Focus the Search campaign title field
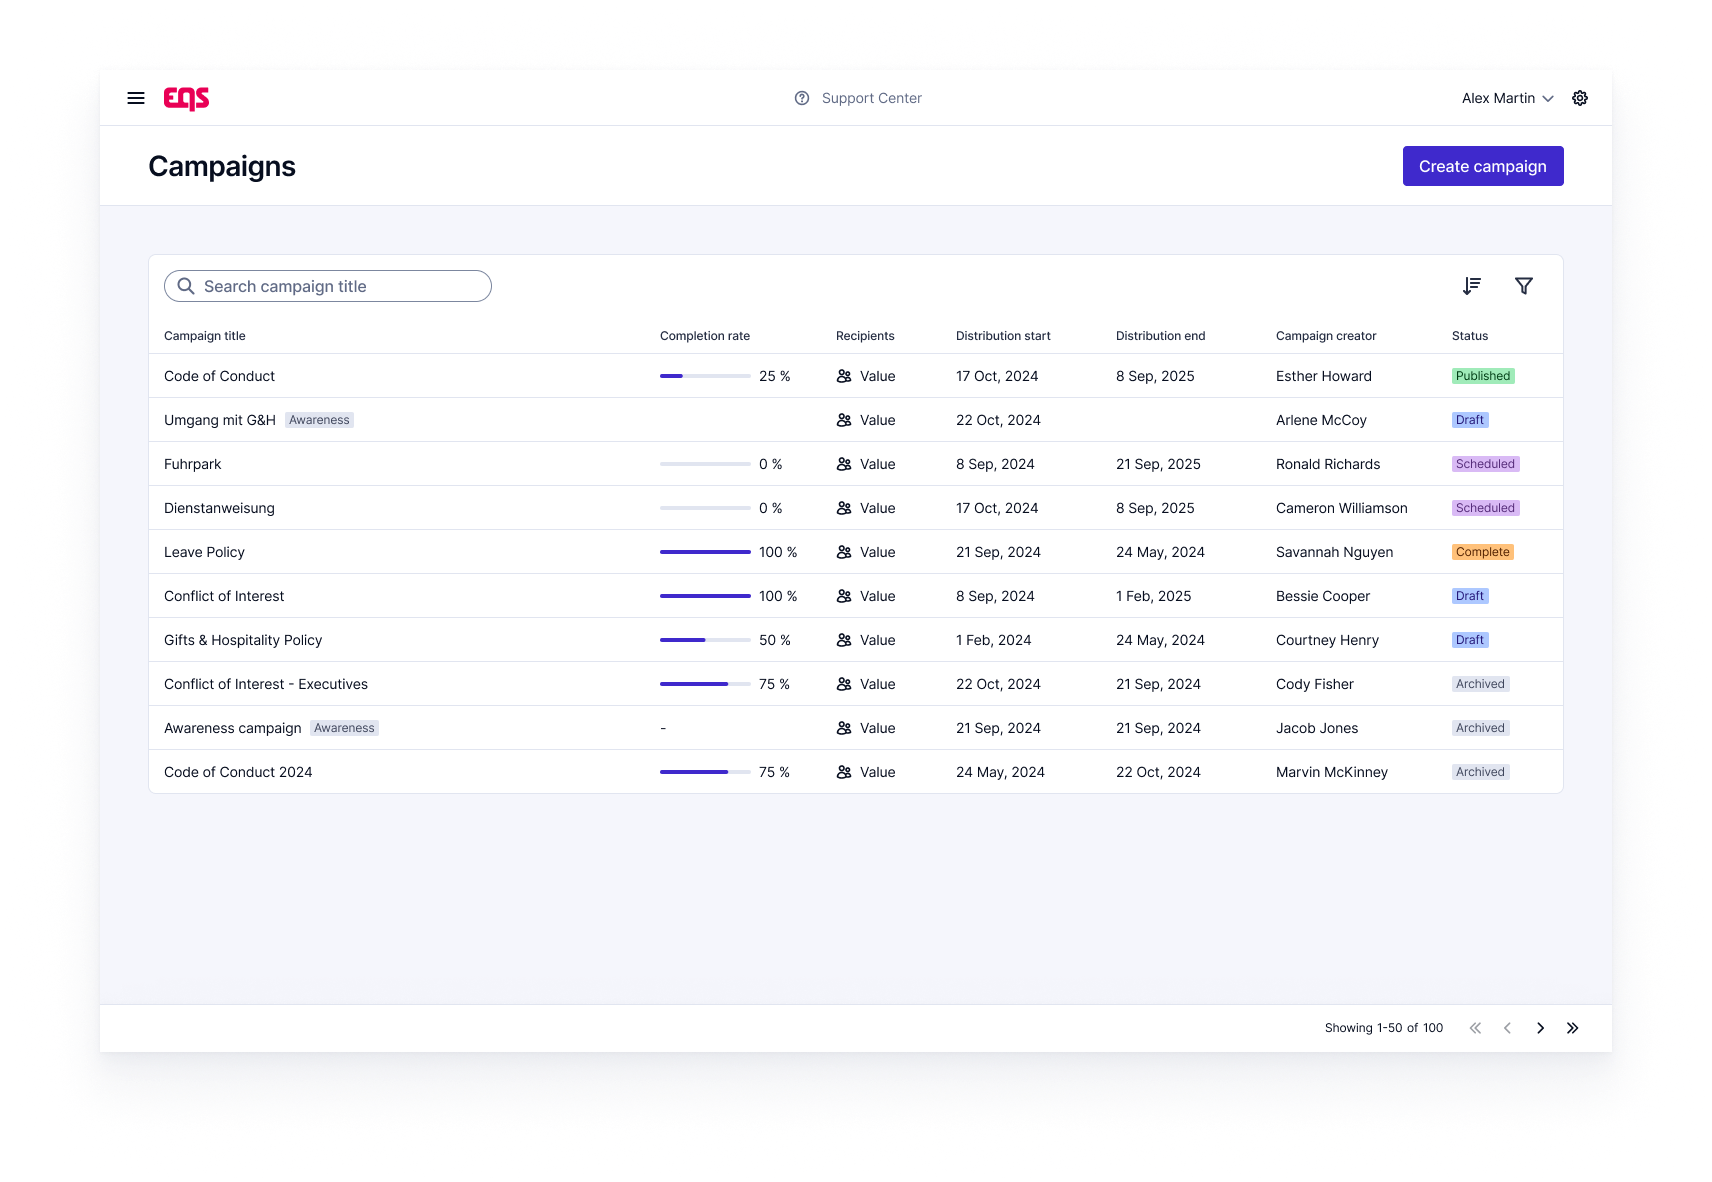The height and width of the screenshot is (1182, 1712). (x=328, y=286)
